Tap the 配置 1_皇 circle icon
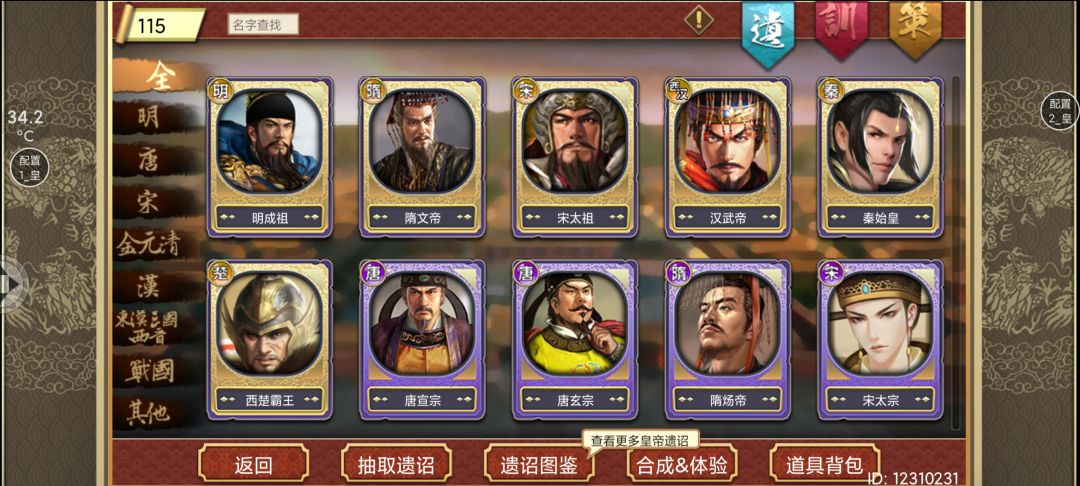This screenshot has height=486, width=1080. pos(30,167)
